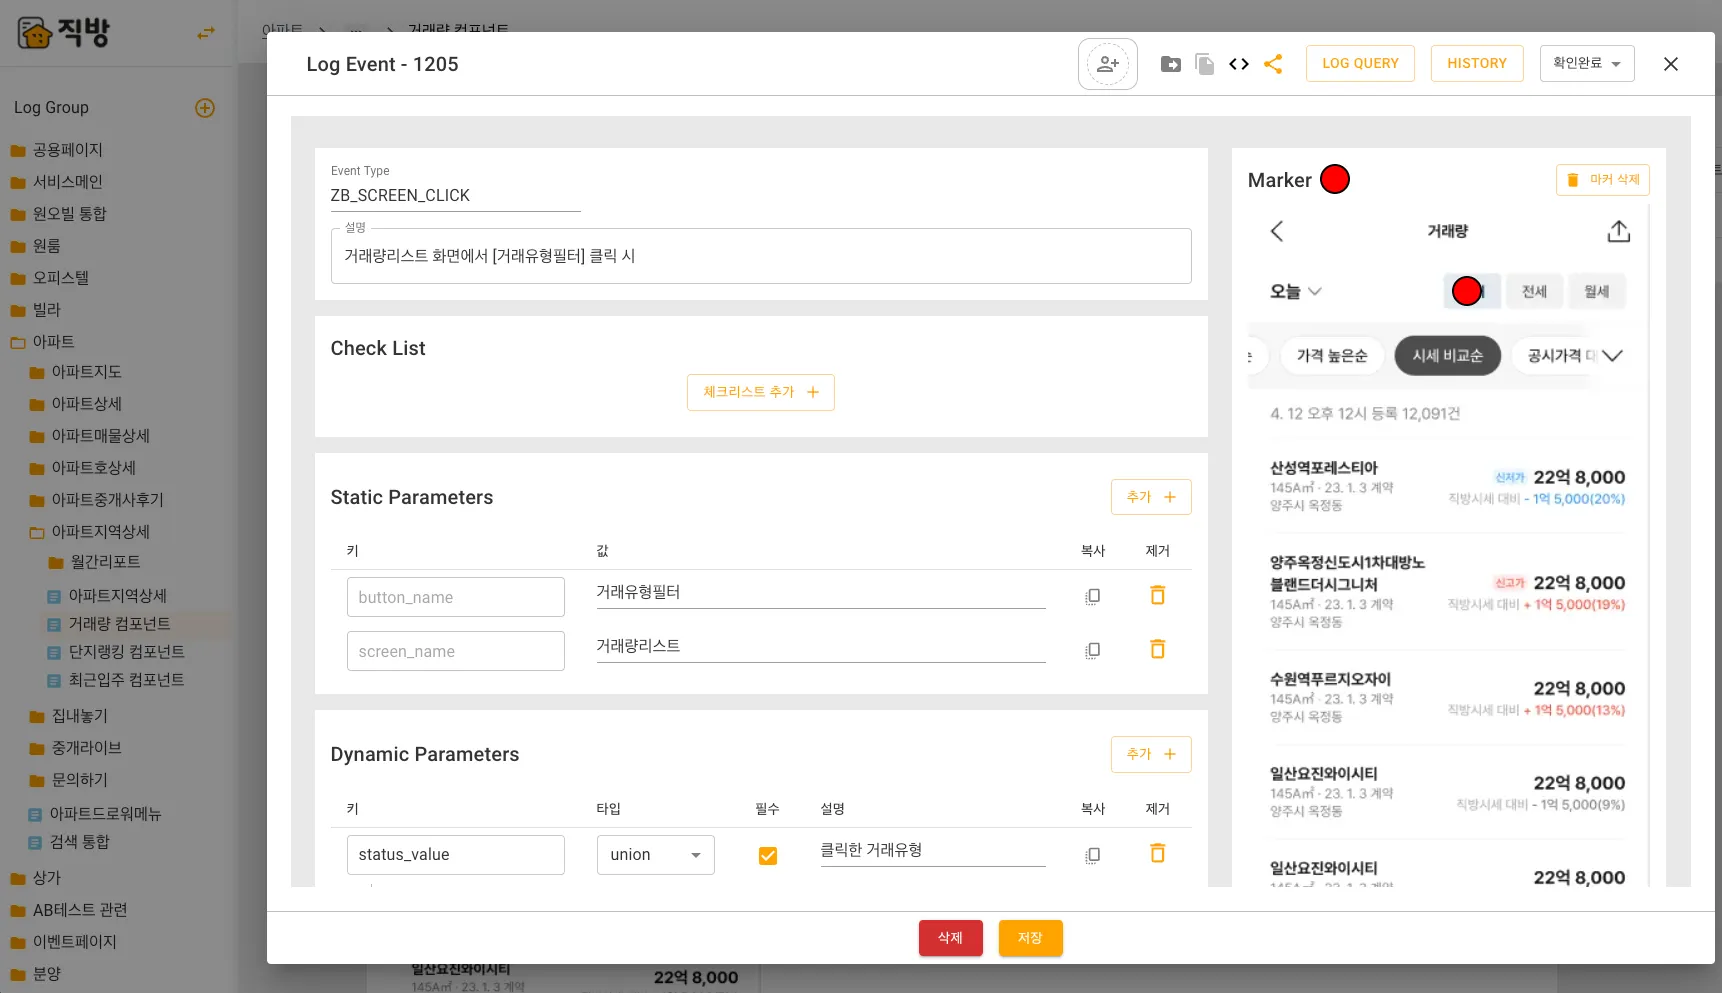Click the add-user icon in the dialog header

(x=1108, y=64)
